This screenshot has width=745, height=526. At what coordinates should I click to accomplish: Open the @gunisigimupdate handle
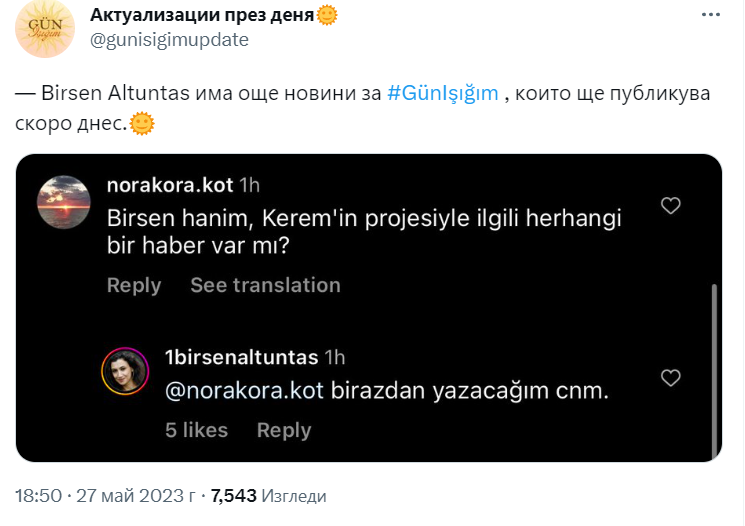point(169,40)
